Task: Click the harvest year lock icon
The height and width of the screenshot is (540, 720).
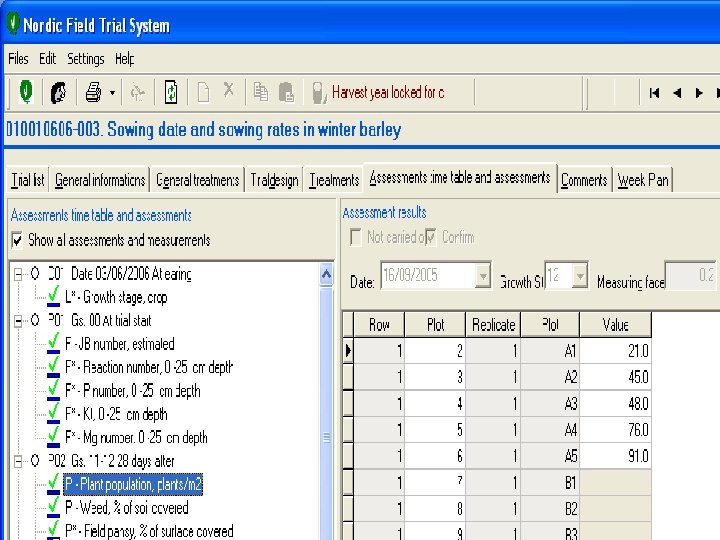Action: [x=318, y=93]
